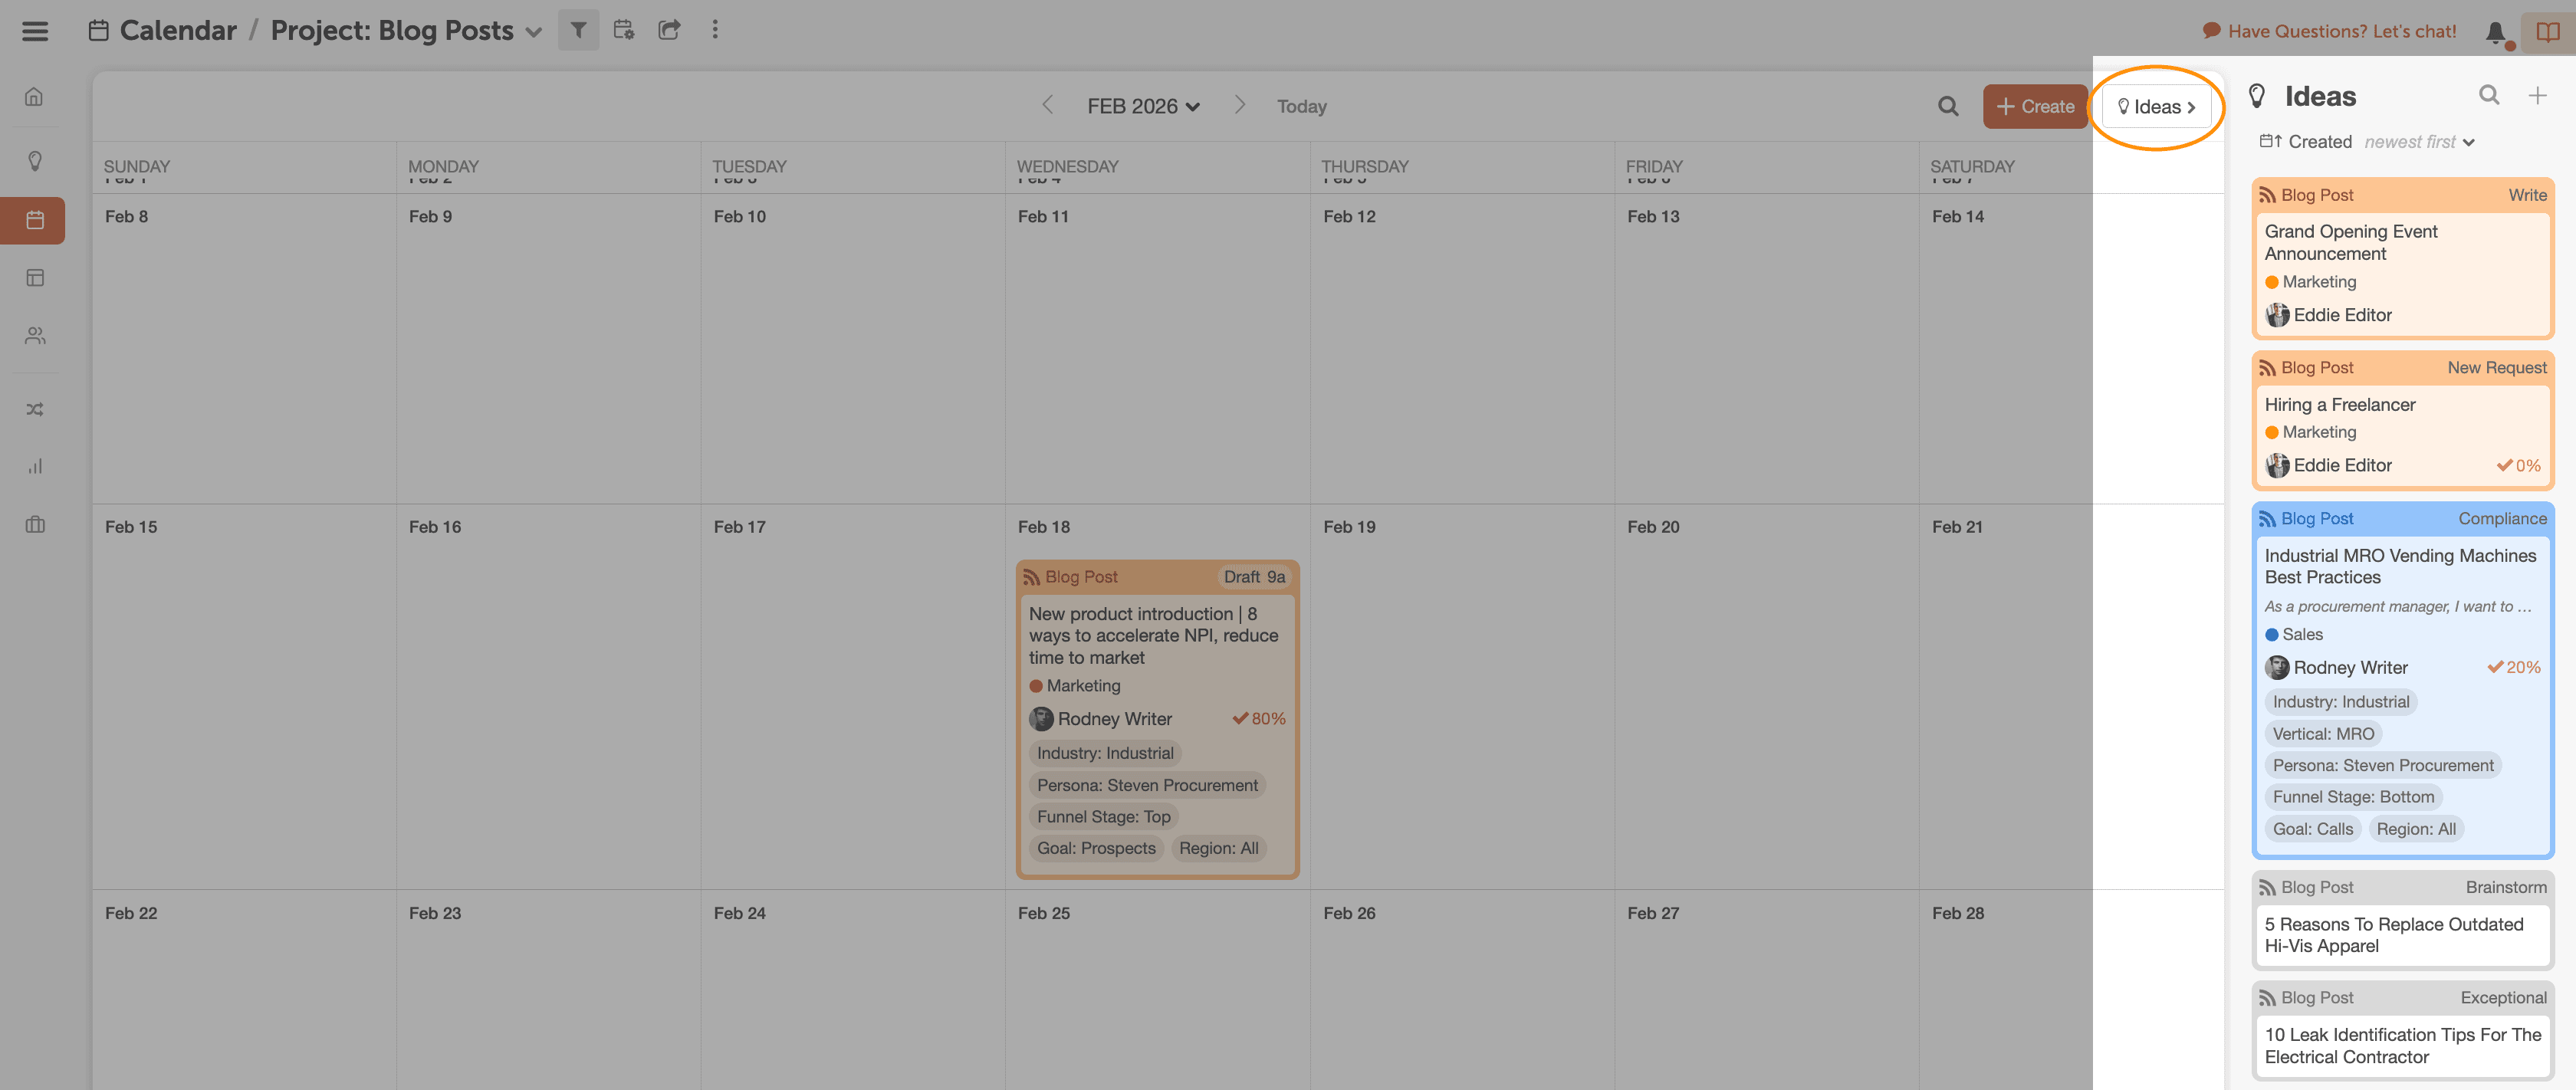Search ideas with magnifier in Ideas panel
2576x1090 pixels.
pos(2489,95)
